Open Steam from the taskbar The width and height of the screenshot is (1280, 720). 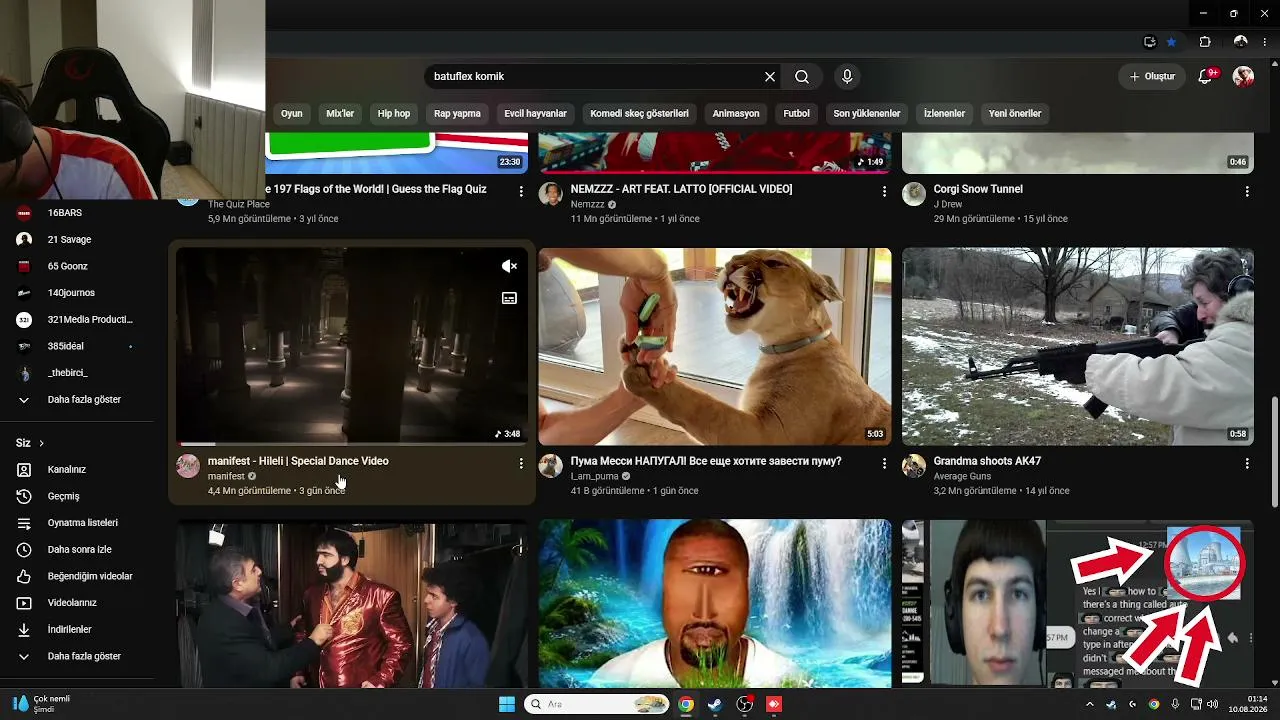click(x=715, y=704)
